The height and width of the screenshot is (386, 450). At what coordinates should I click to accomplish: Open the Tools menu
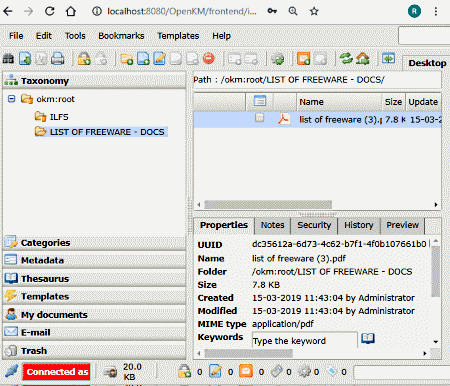(x=75, y=36)
